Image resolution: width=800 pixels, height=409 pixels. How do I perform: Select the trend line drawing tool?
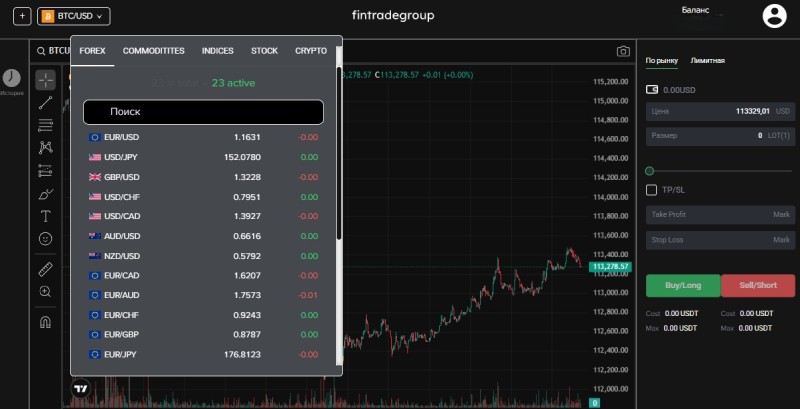(x=45, y=103)
